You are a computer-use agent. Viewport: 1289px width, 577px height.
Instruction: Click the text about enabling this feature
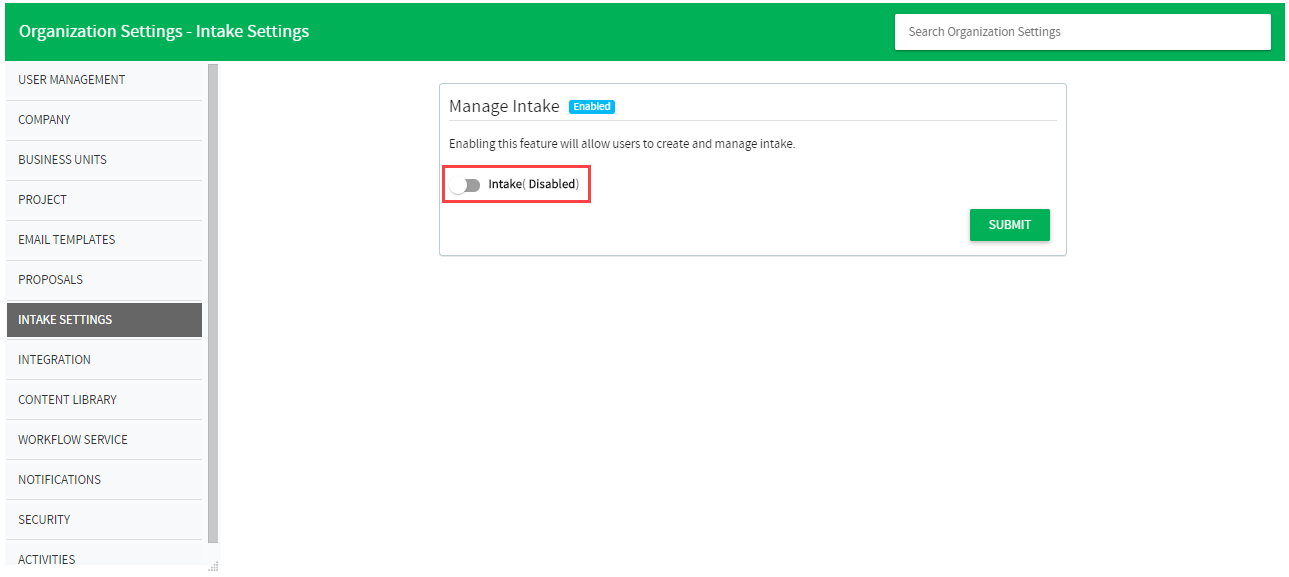pyautogui.click(x=622, y=144)
